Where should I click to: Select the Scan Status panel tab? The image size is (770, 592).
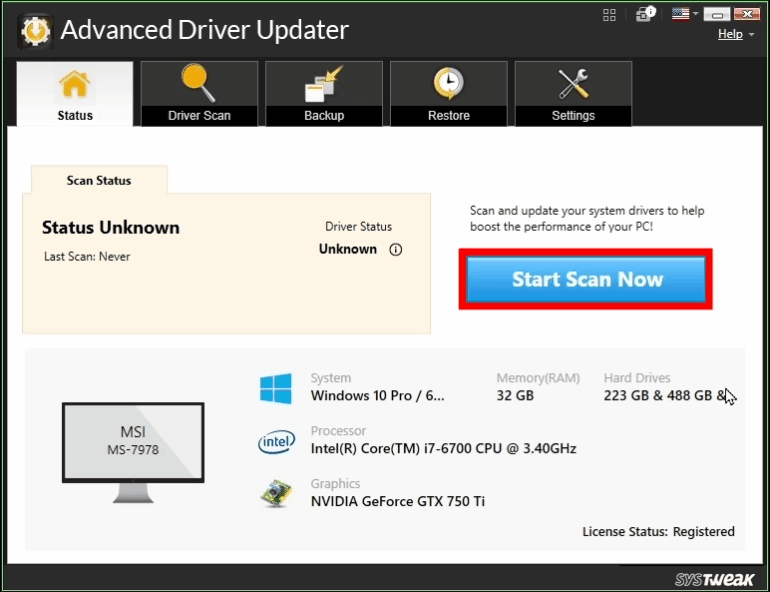coord(99,181)
